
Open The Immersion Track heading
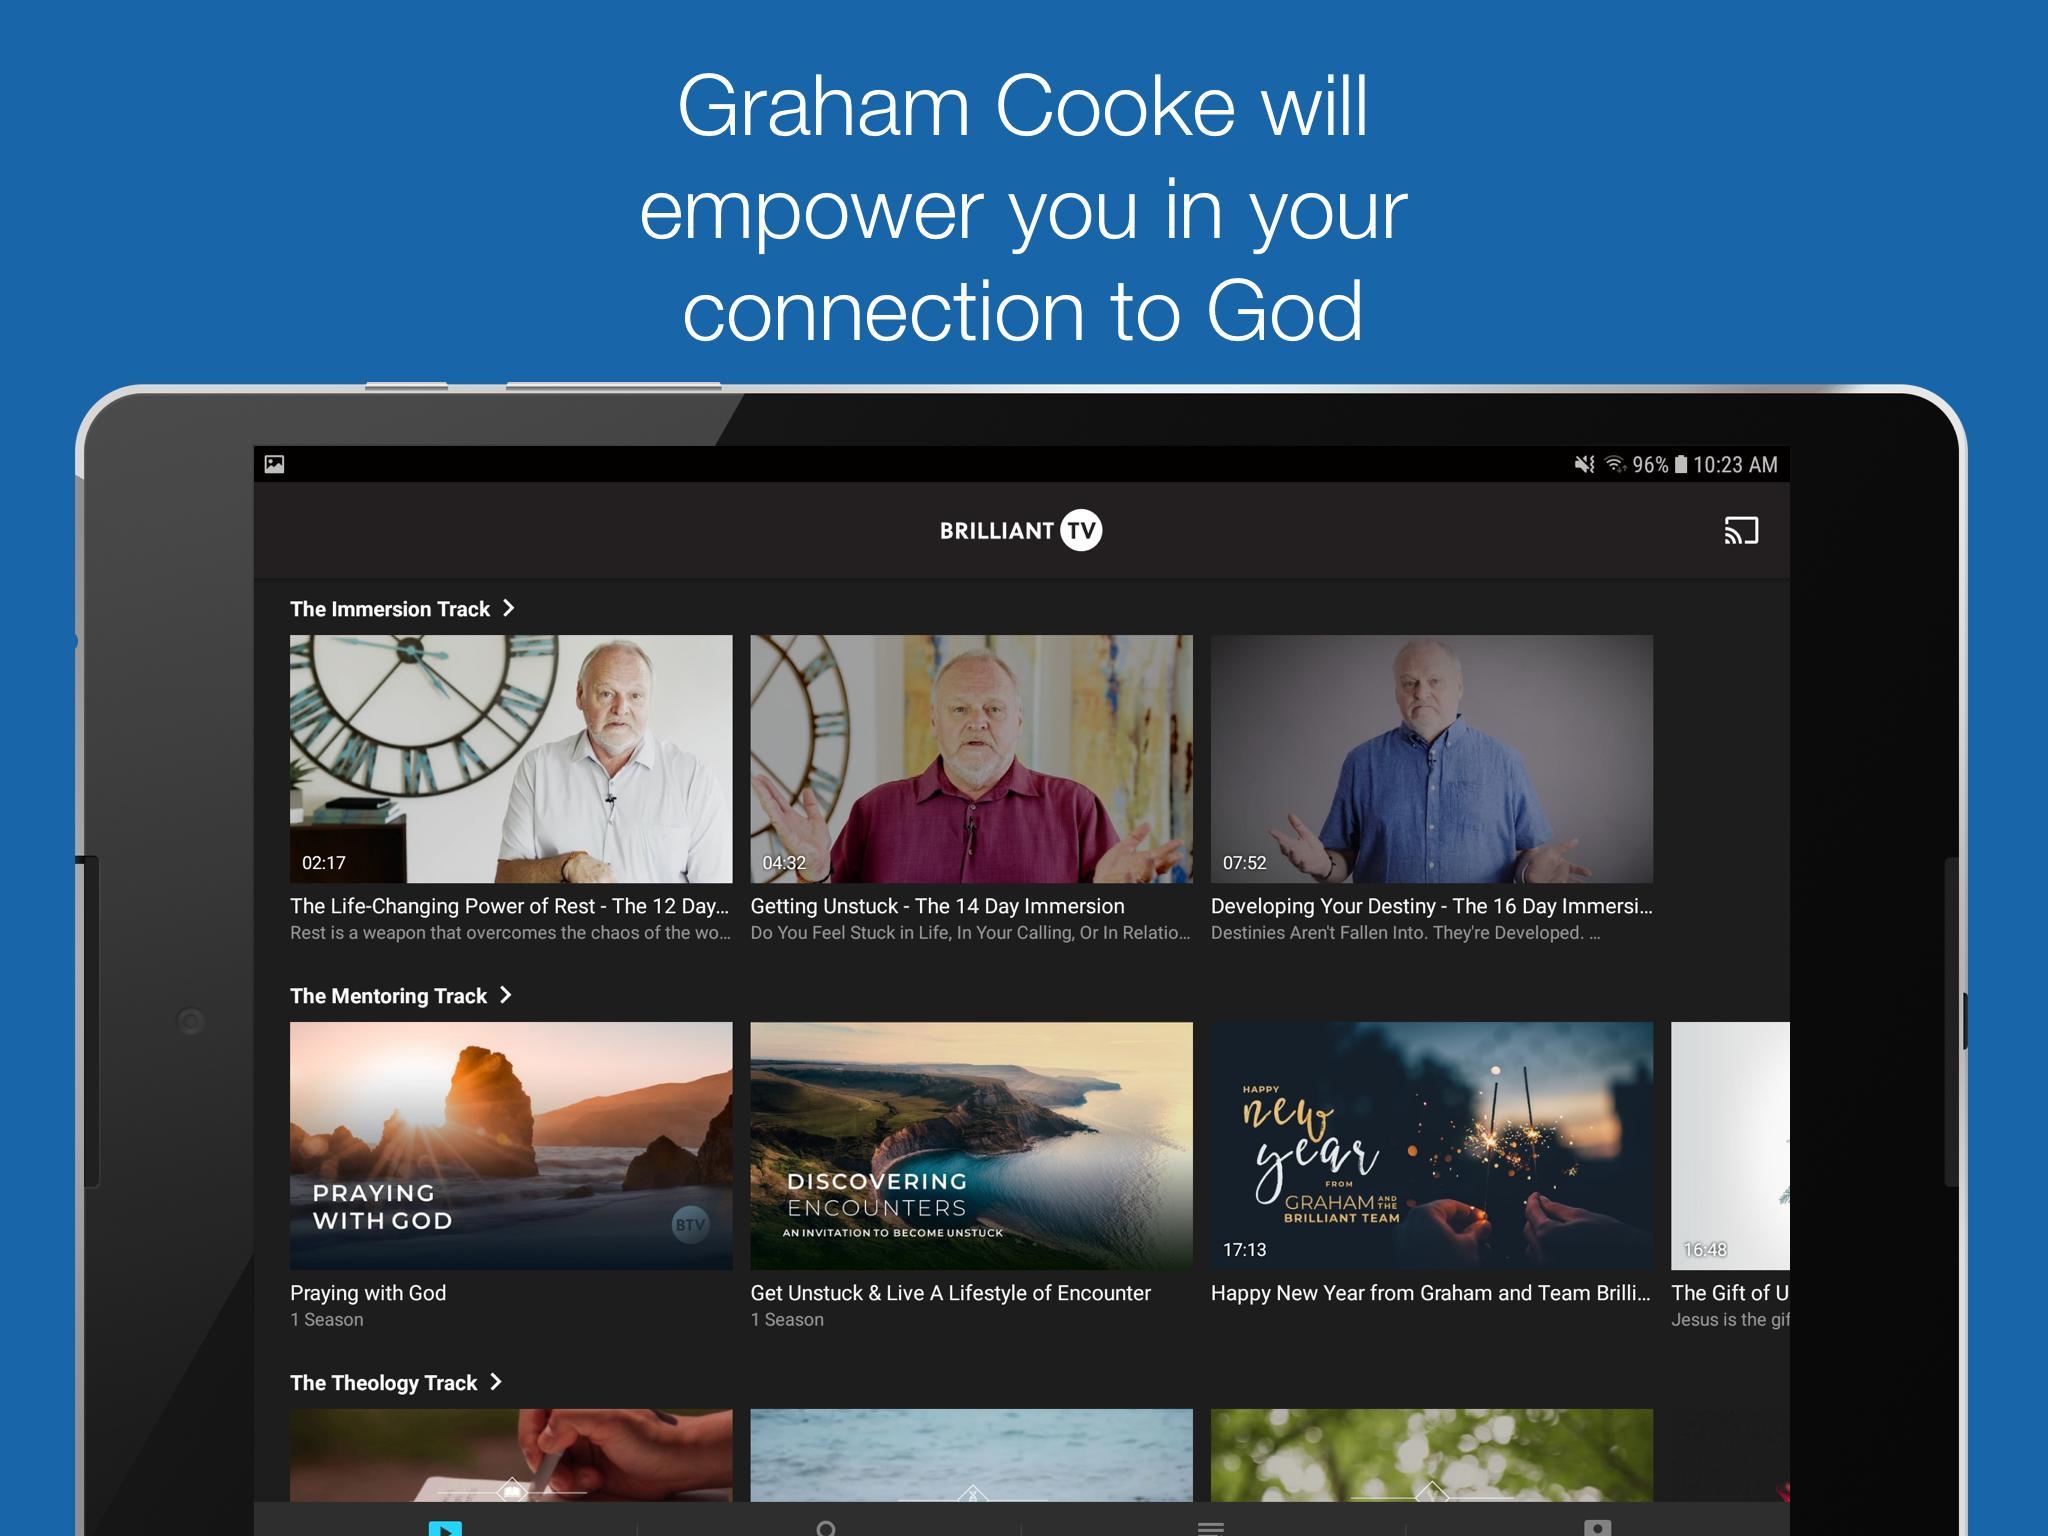390,609
